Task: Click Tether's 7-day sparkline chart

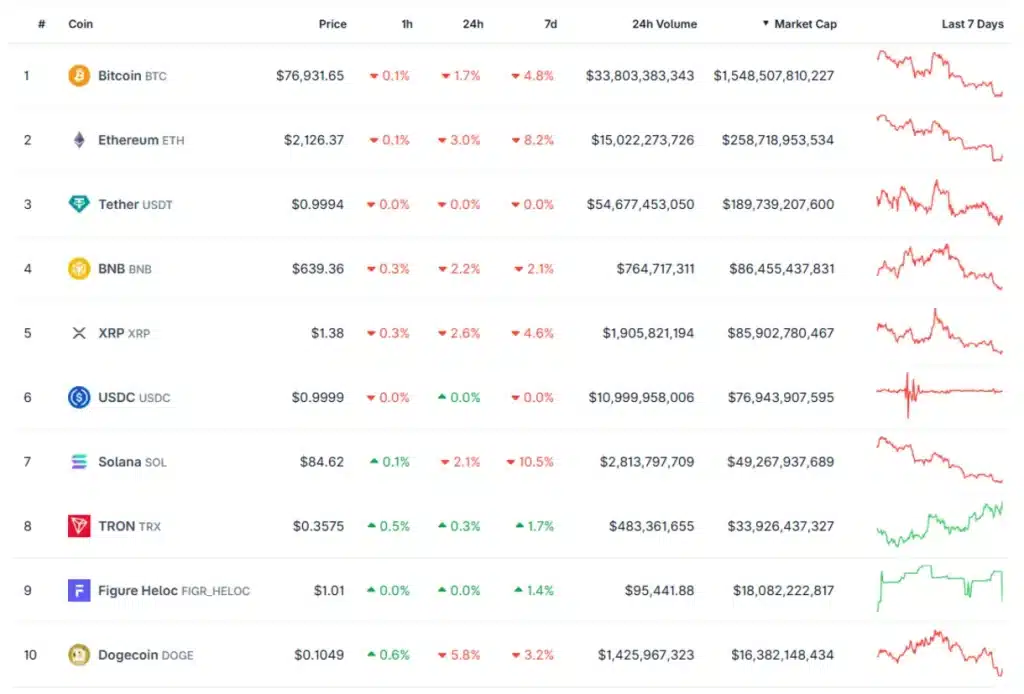Action: coord(940,202)
